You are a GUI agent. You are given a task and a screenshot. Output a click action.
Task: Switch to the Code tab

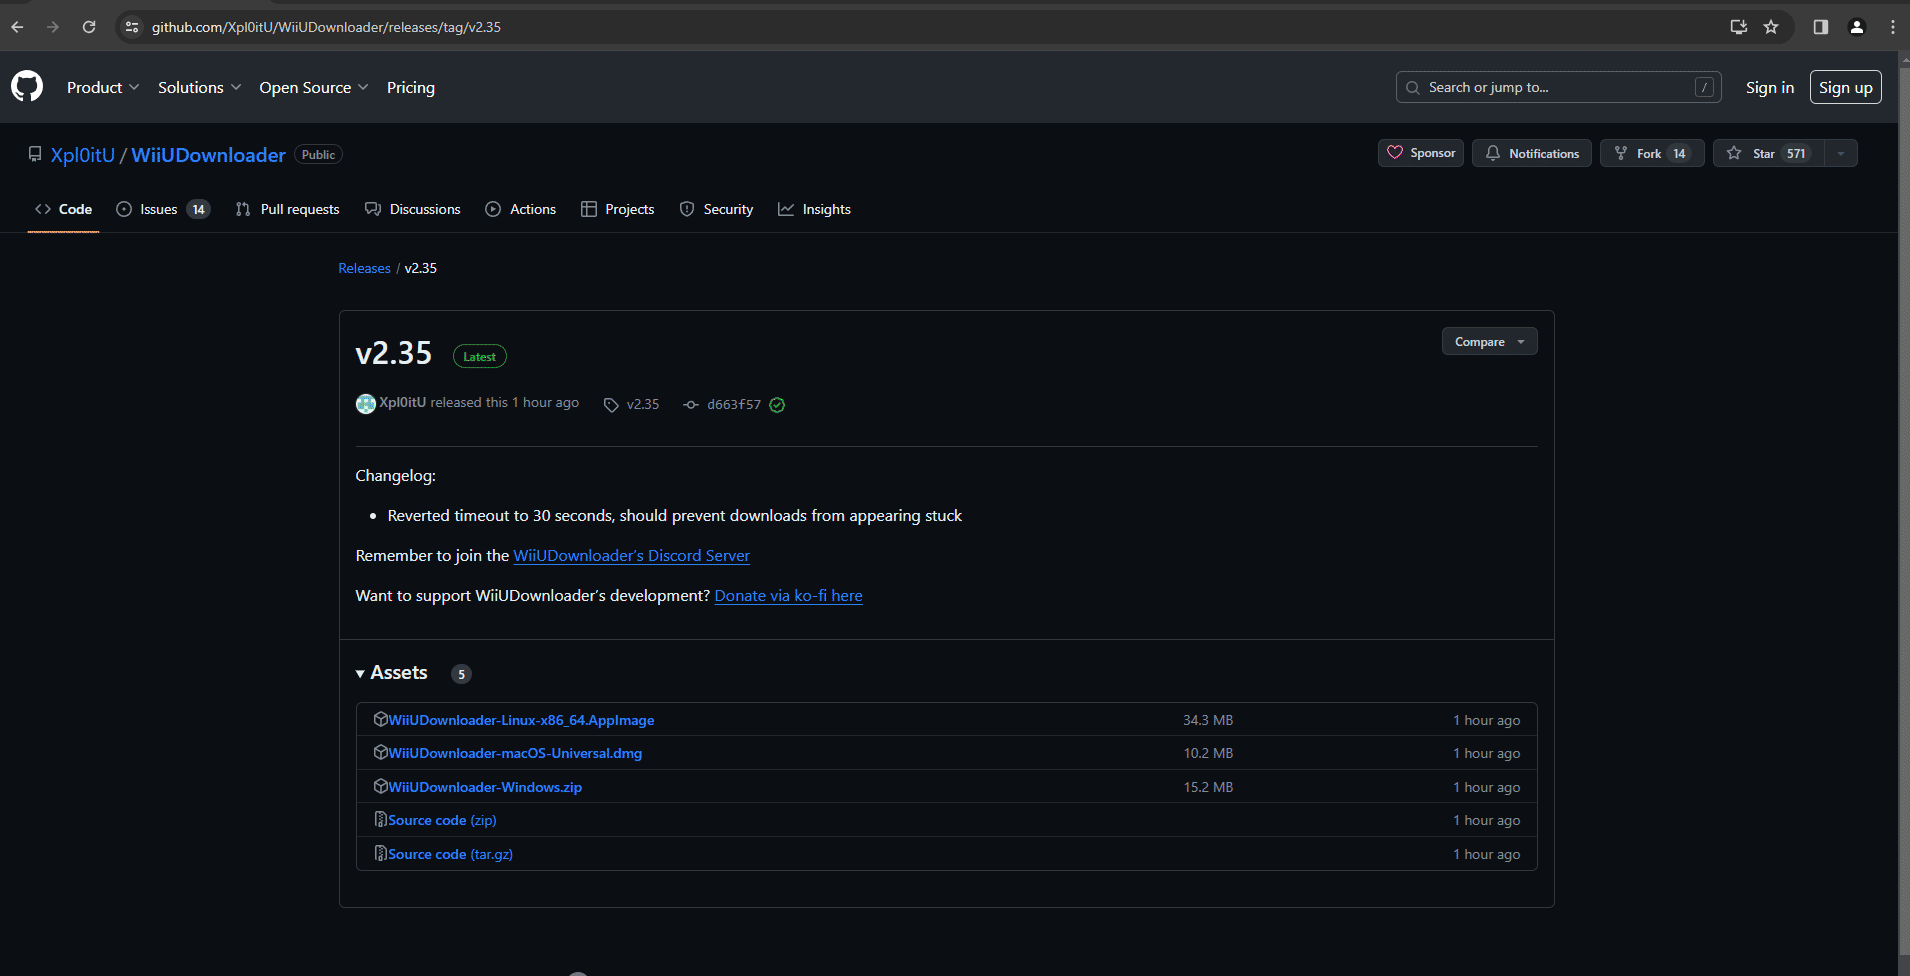63,209
